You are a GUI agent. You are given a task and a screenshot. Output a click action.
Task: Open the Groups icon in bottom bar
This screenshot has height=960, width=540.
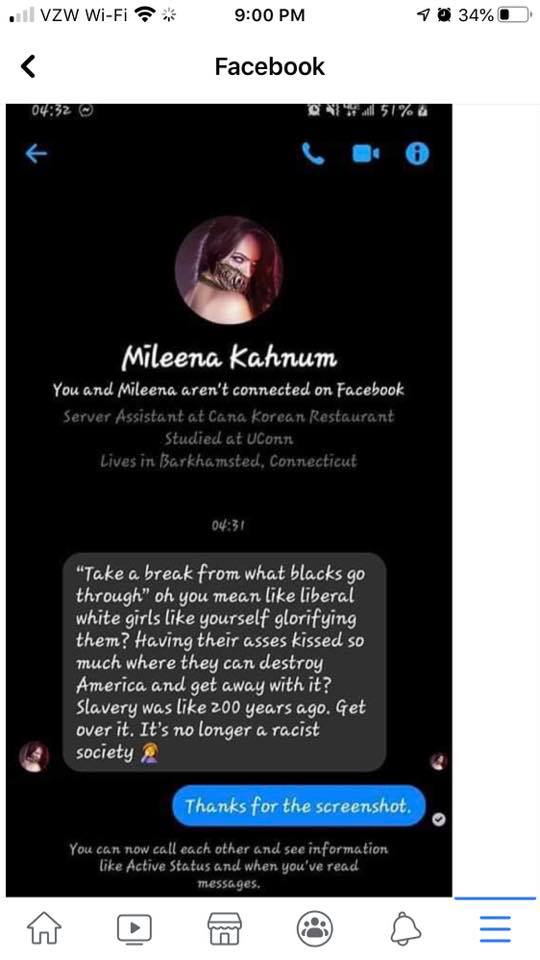click(315, 928)
